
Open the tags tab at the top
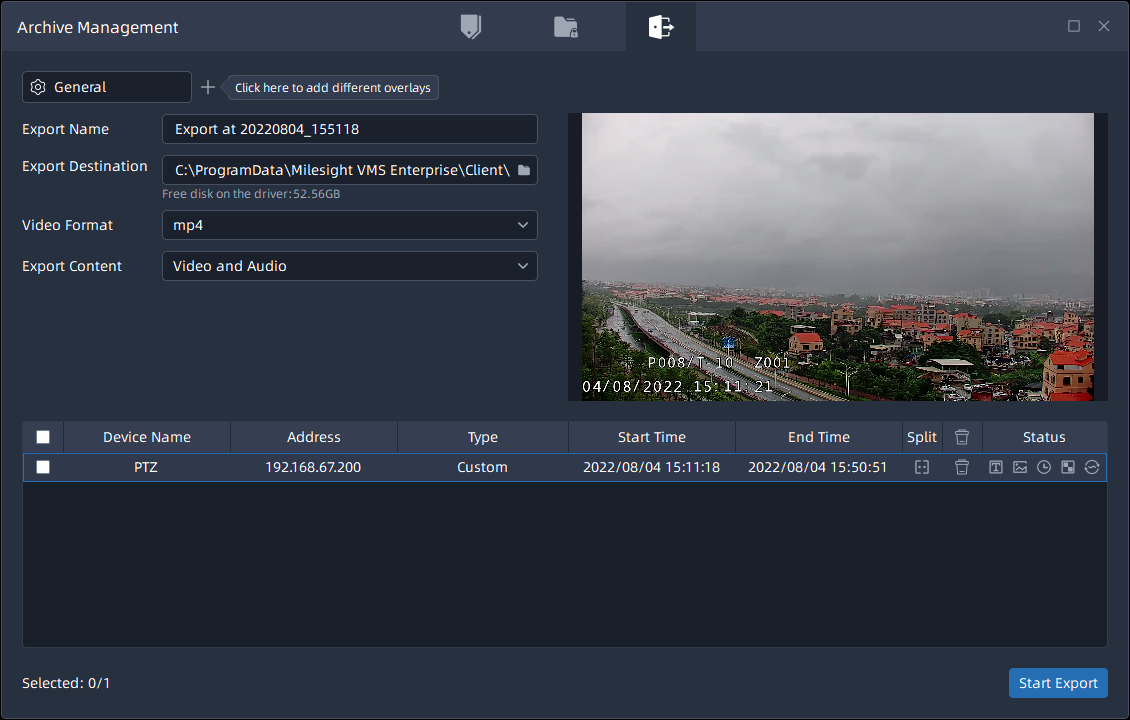[470, 27]
